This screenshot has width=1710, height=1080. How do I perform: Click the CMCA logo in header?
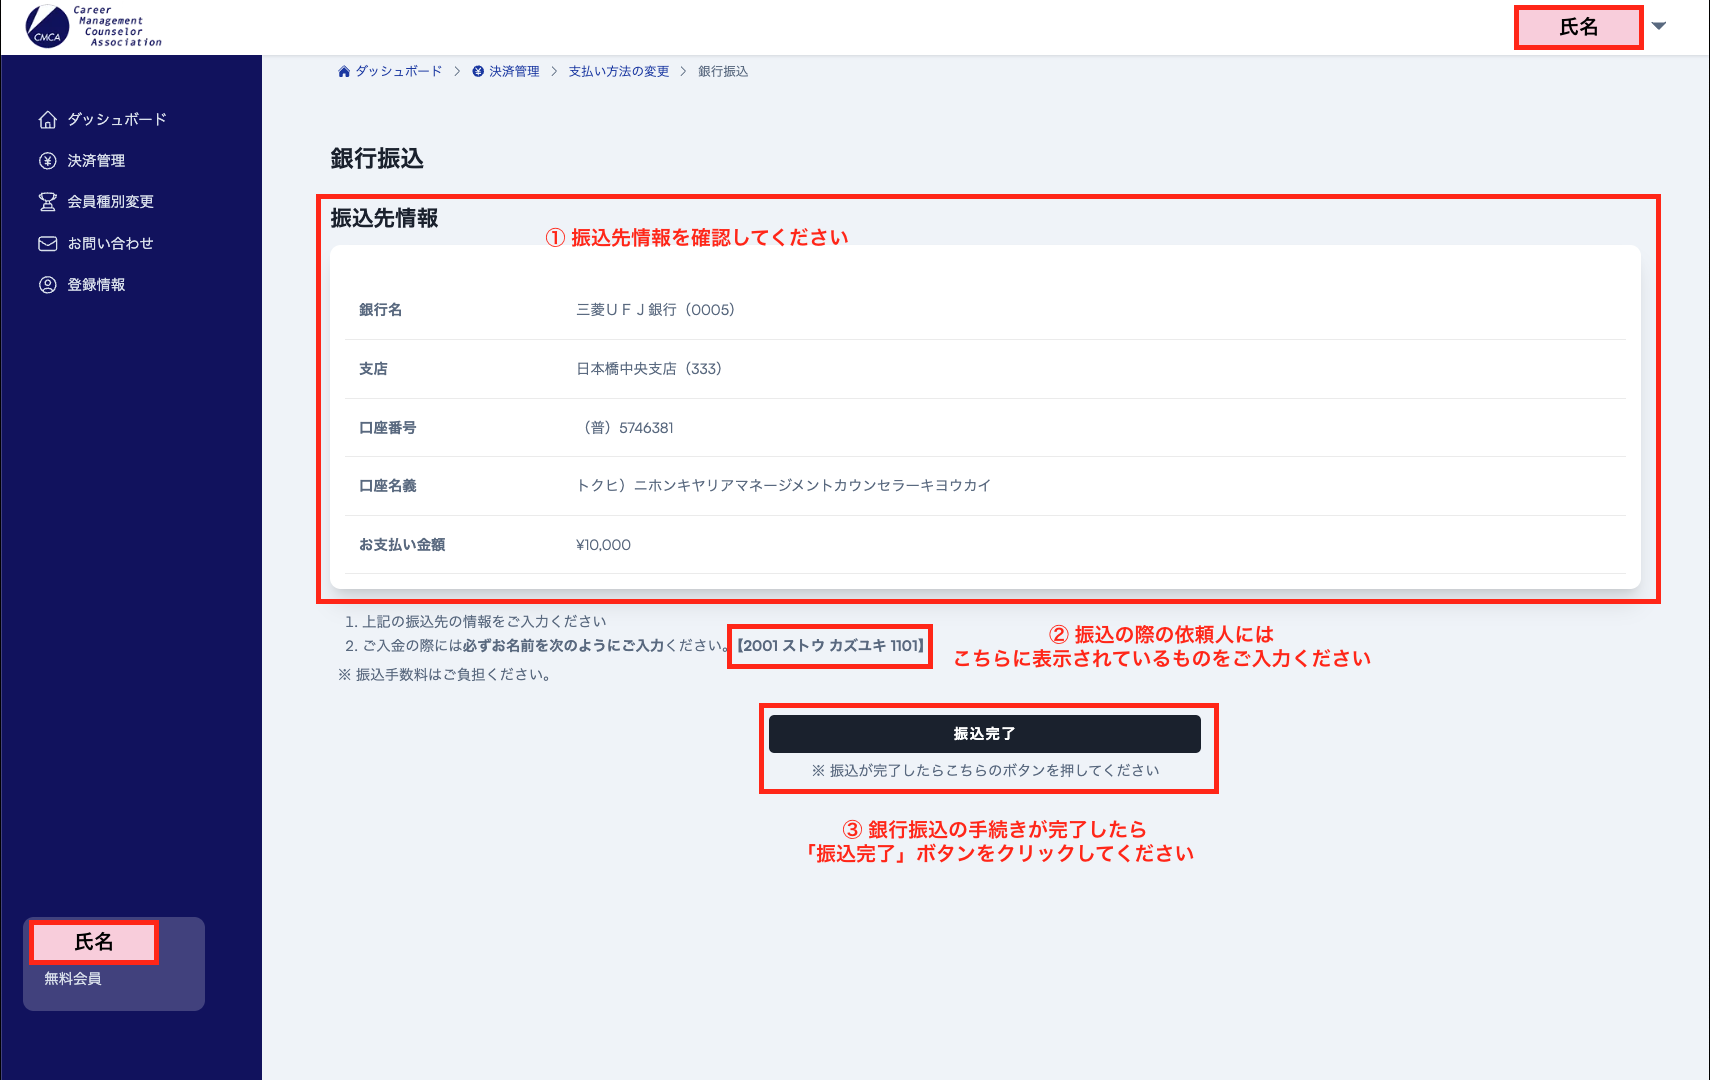(93, 27)
